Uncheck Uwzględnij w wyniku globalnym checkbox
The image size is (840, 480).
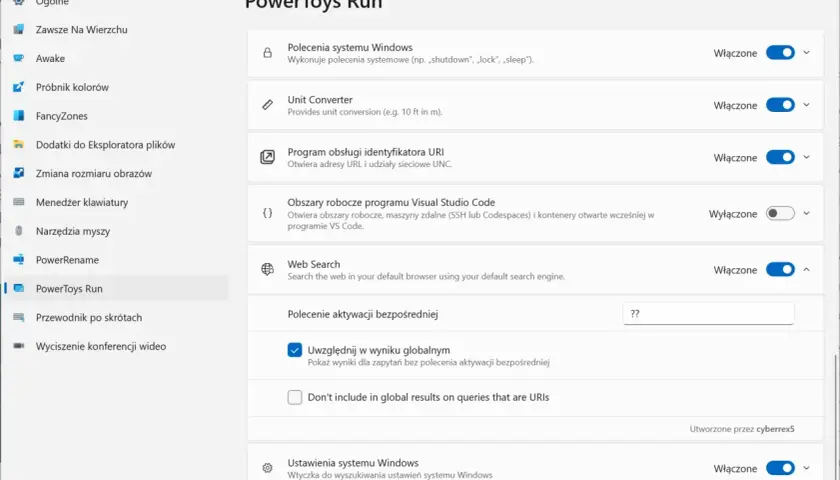tap(295, 350)
